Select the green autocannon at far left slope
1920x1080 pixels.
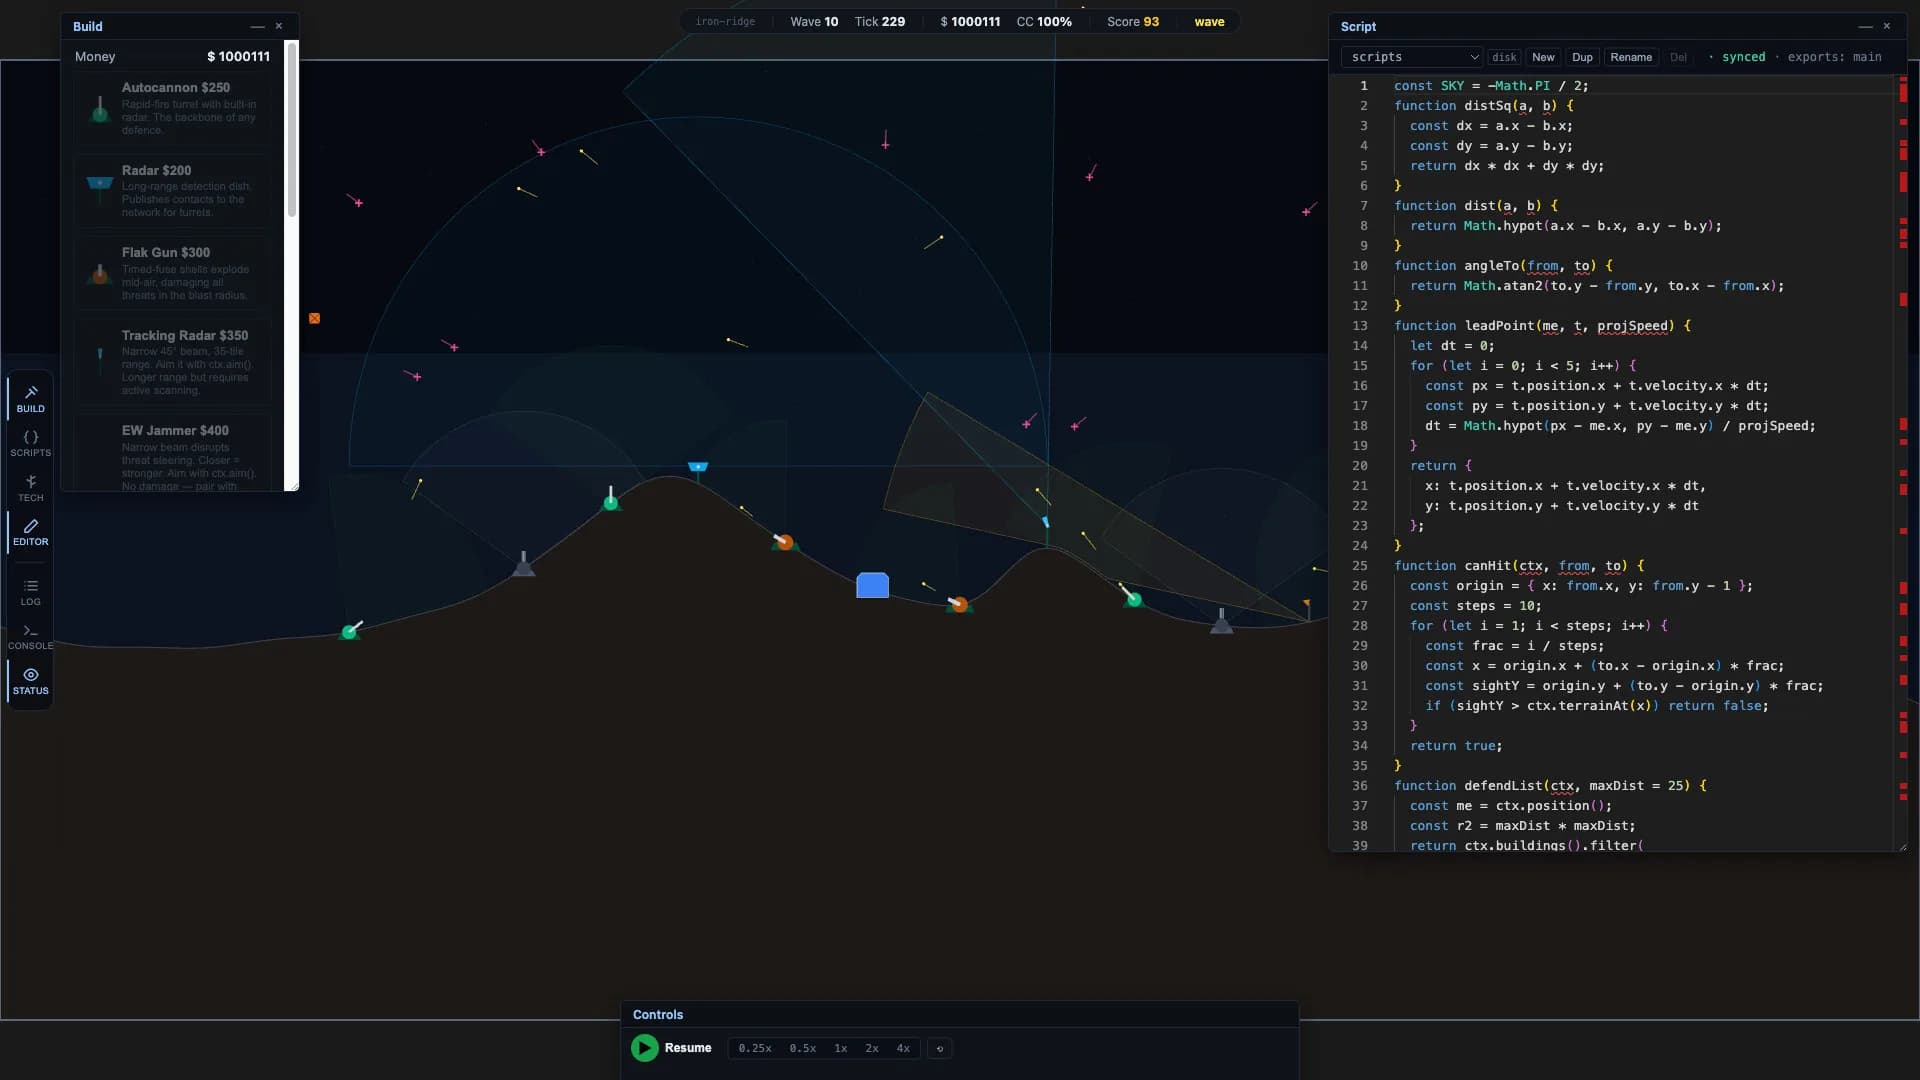coord(350,631)
